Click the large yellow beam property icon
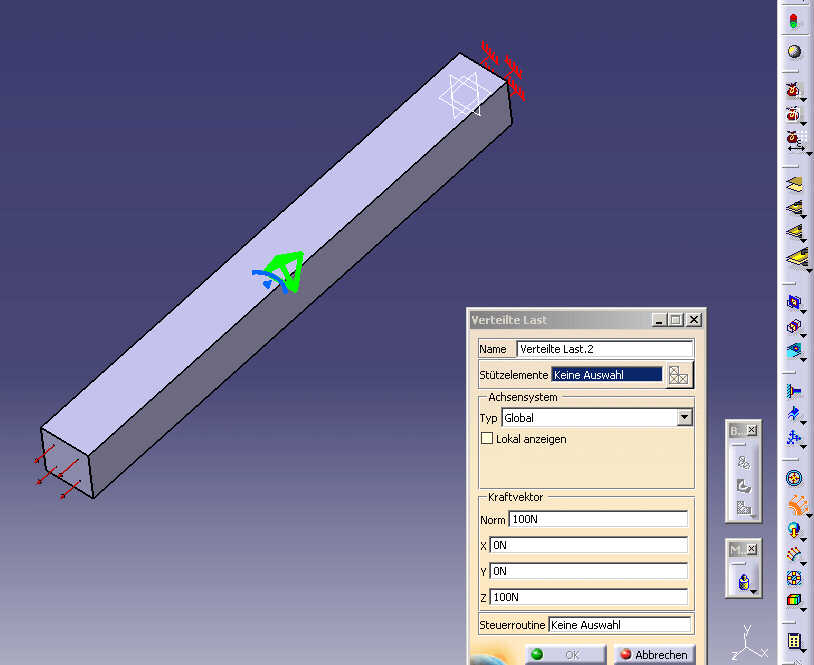This screenshot has height=665, width=814. click(x=796, y=256)
